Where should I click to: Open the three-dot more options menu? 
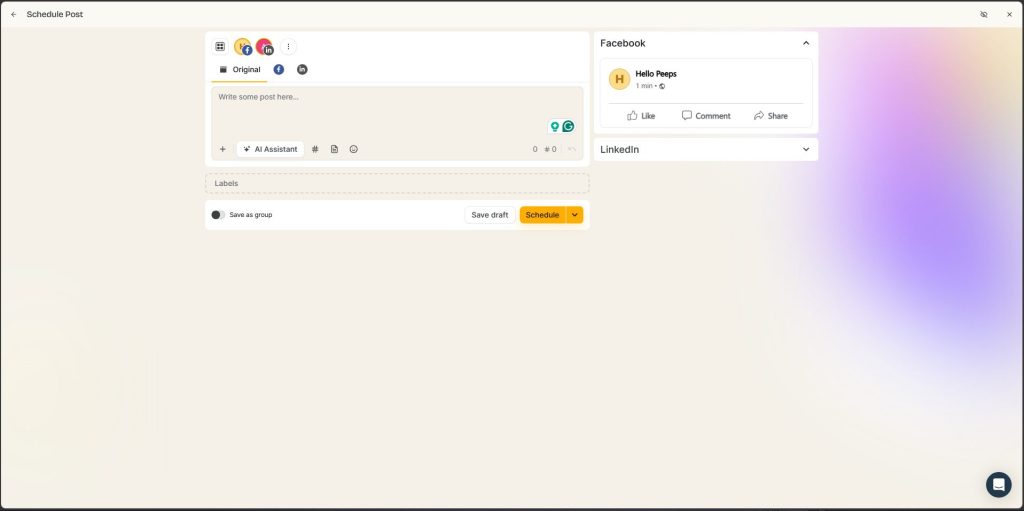click(288, 46)
